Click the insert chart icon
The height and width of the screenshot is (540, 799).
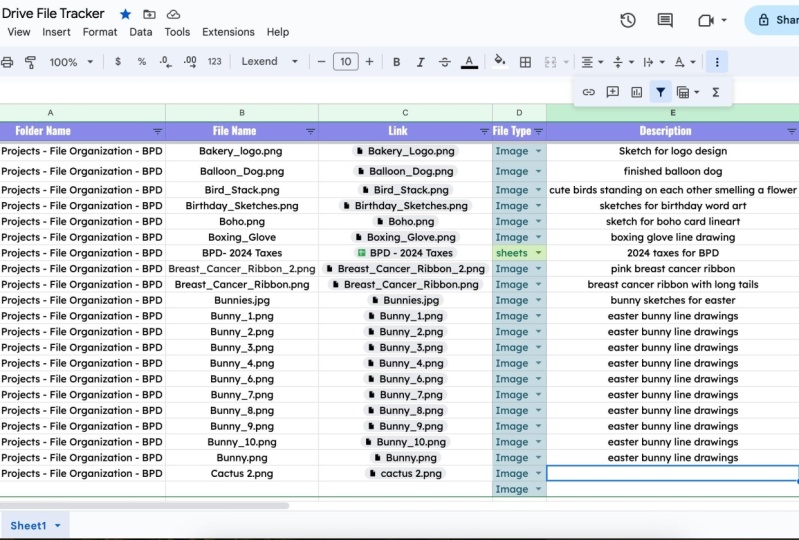(636, 92)
